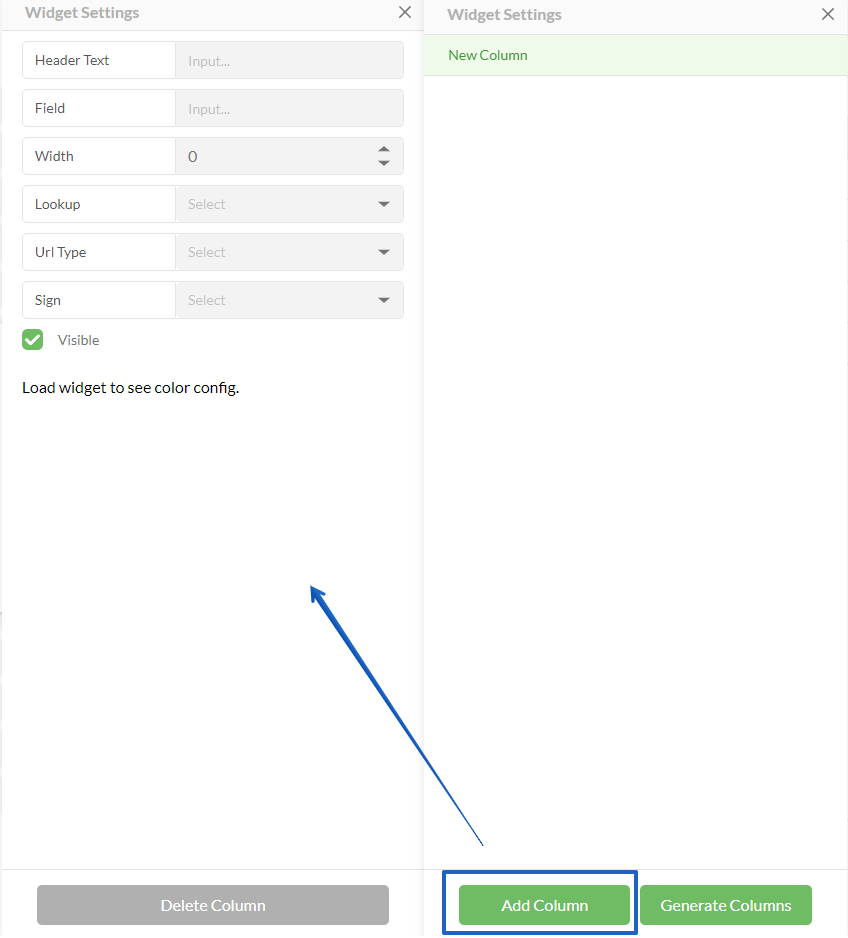
Task: Click the Generate Columns button
Action: [726, 905]
